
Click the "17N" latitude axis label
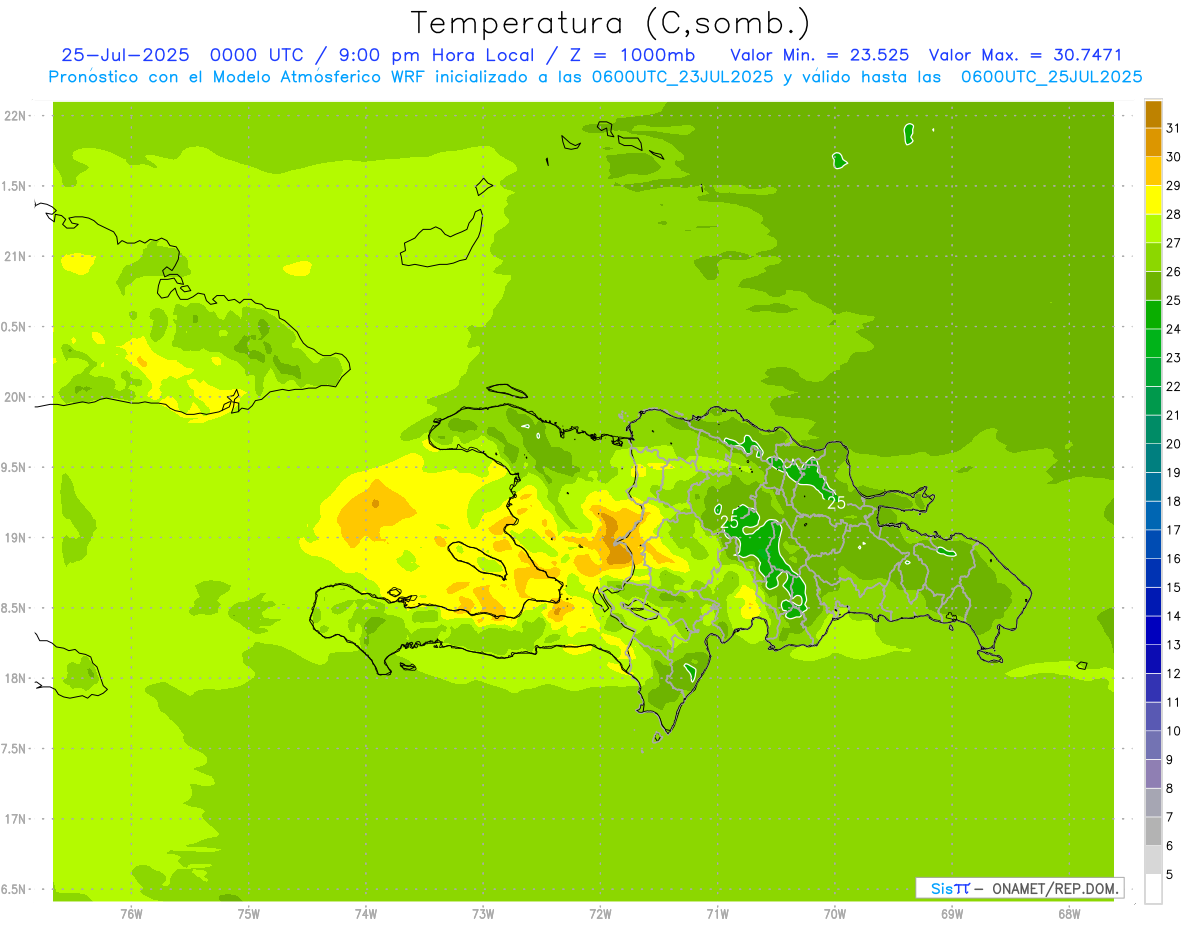pyautogui.click(x=16, y=819)
